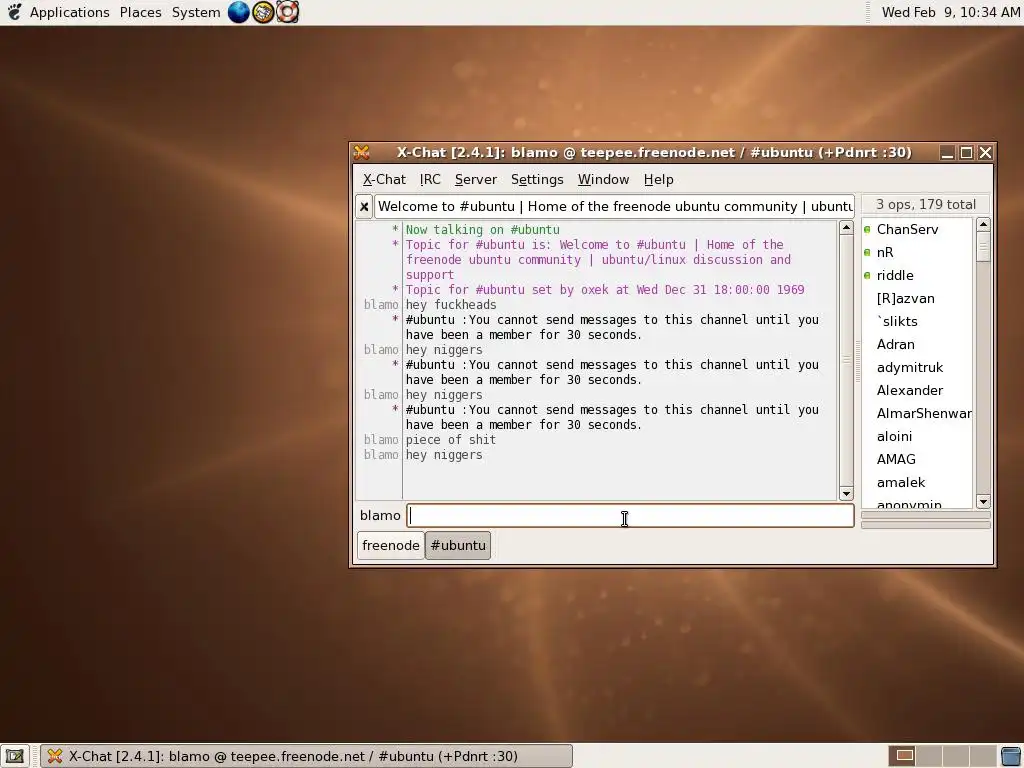Click the 'Topic for #ubuntu set by oxek' line
This screenshot has height=768, width=1024.
pyautogui.click(x=605, y=290)
